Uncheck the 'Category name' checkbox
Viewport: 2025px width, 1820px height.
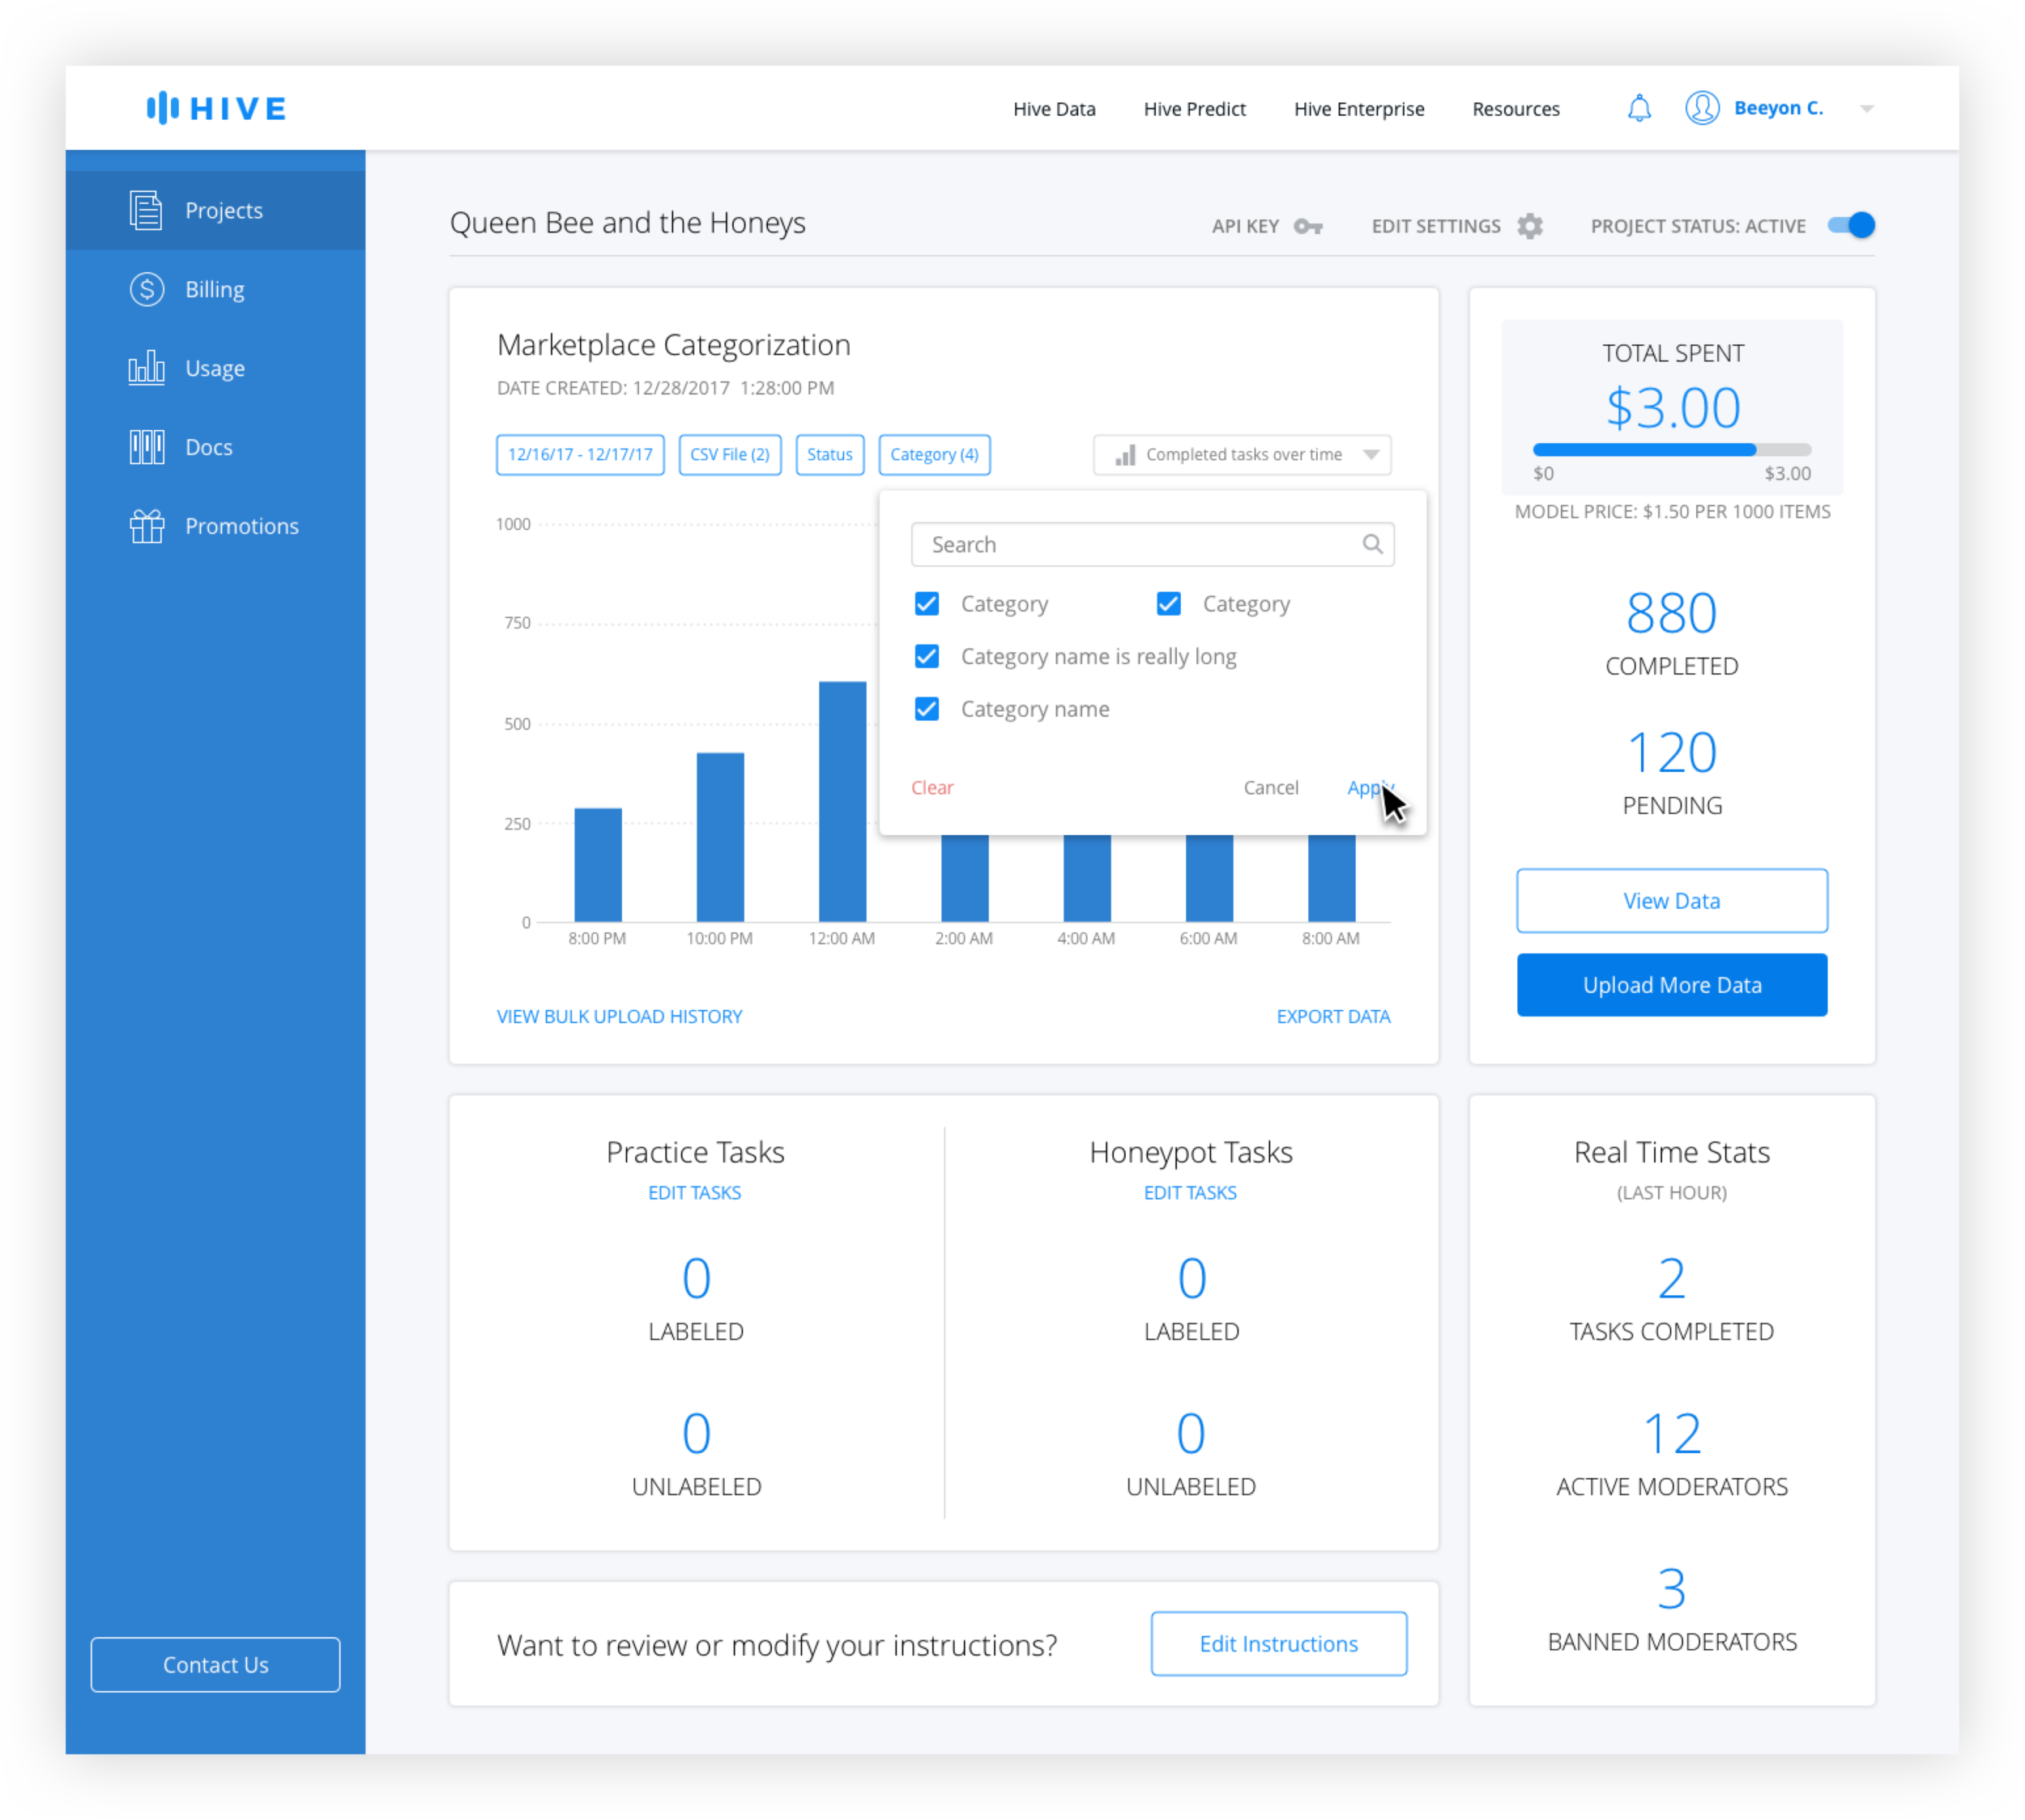pos(927,708)
